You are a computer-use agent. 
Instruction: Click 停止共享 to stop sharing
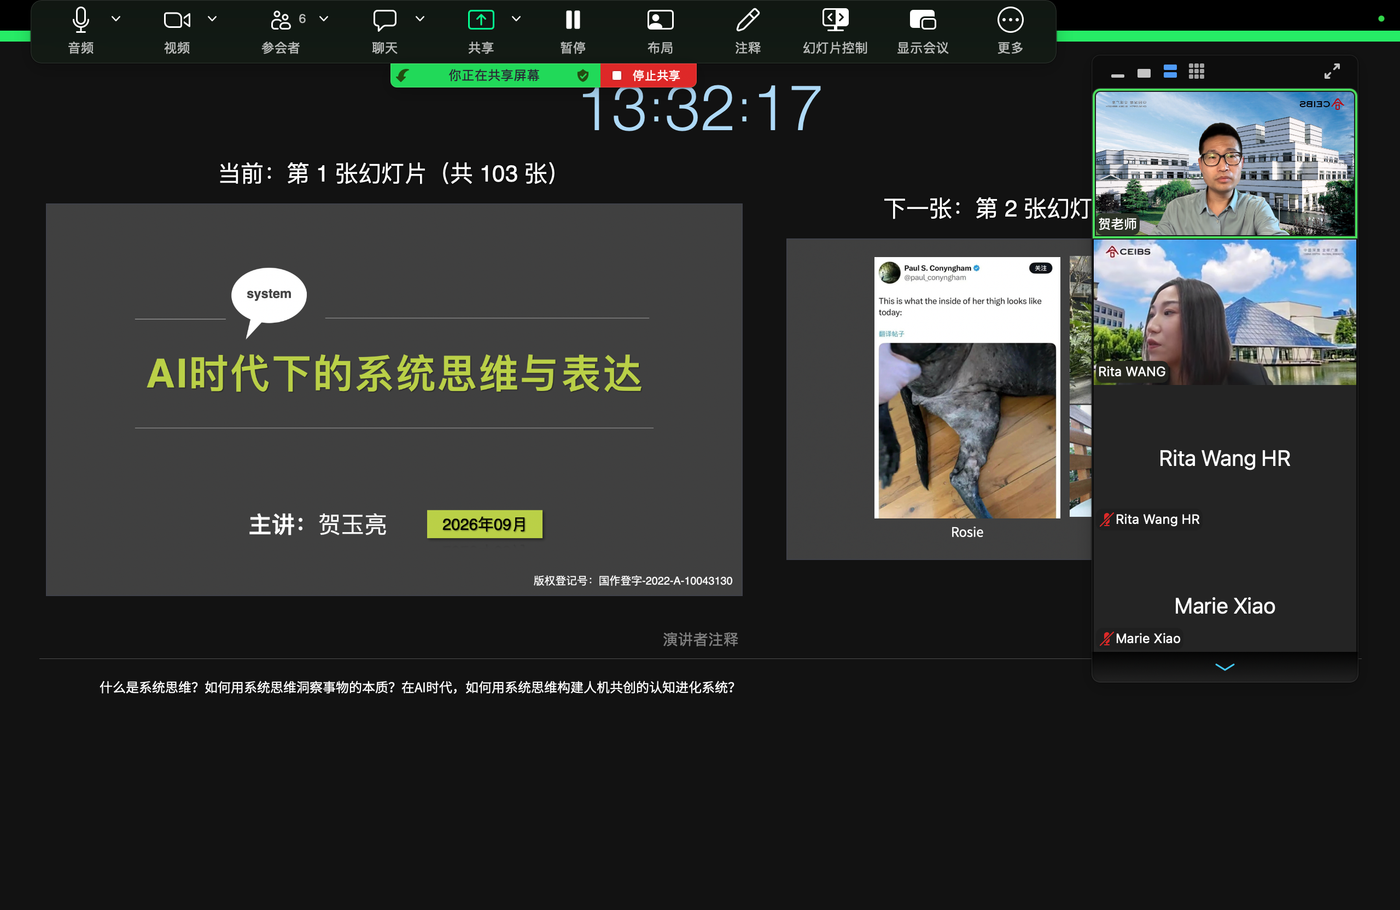point(648,76)
